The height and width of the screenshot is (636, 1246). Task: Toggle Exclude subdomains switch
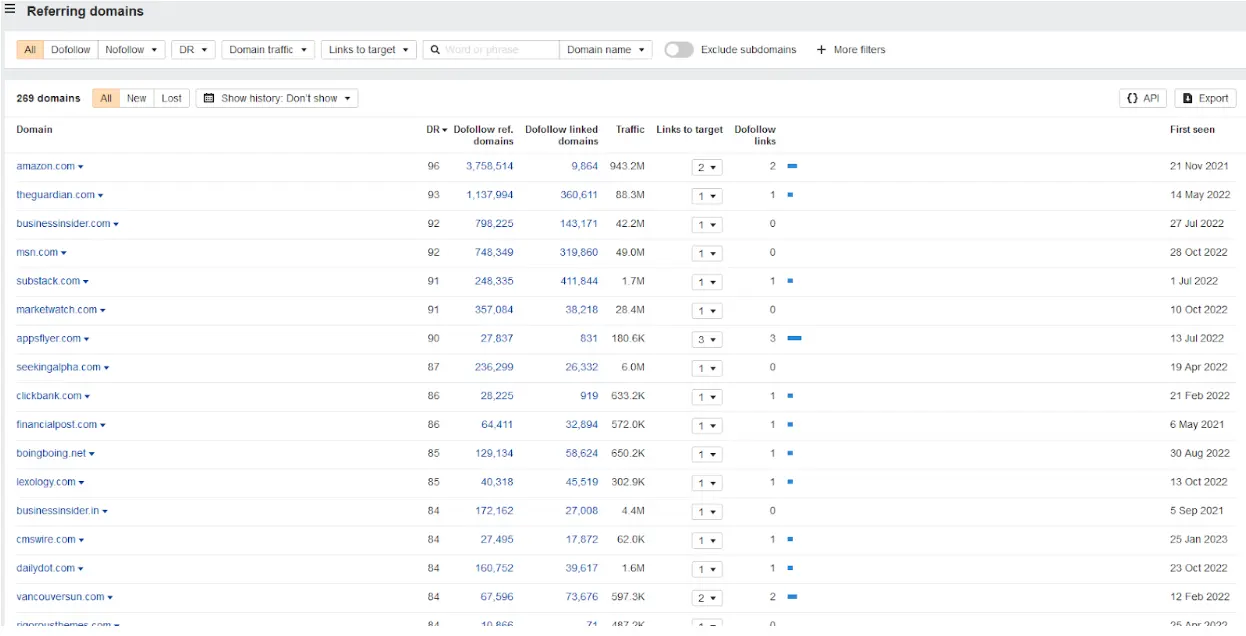tap(678, 50)
